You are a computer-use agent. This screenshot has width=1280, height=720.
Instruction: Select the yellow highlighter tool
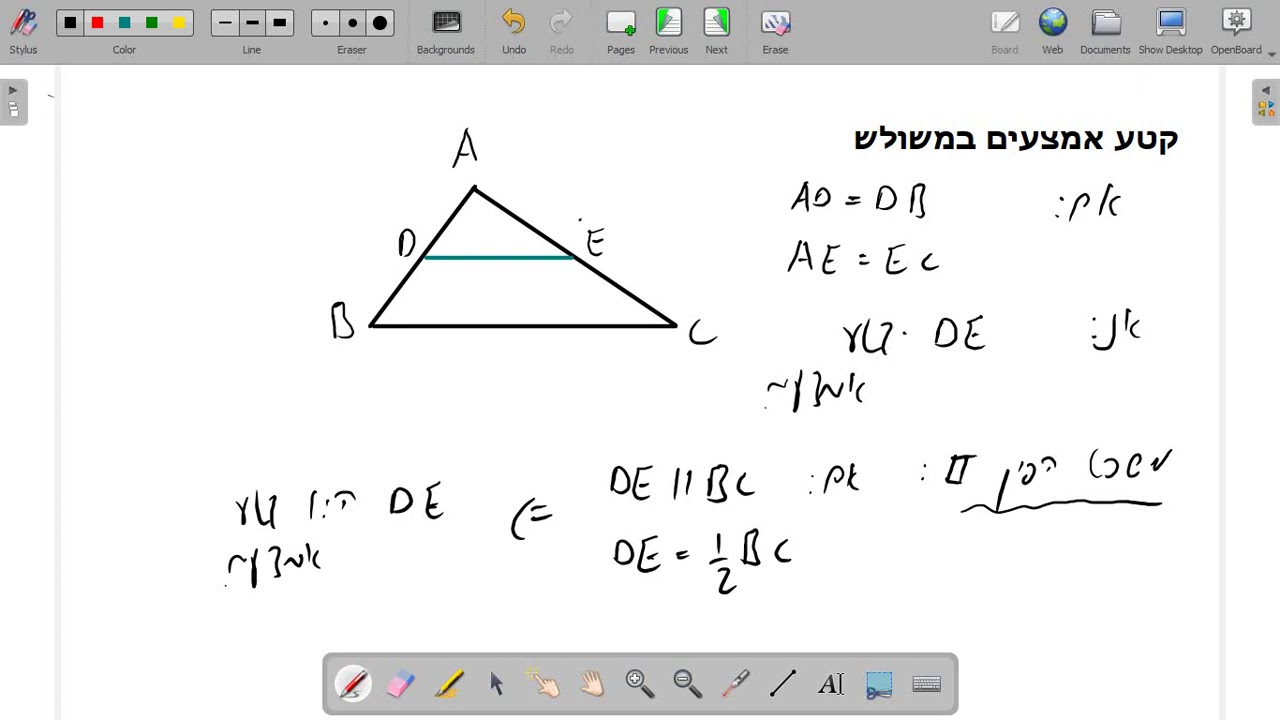pyautogui.click(x=449, y=684)
